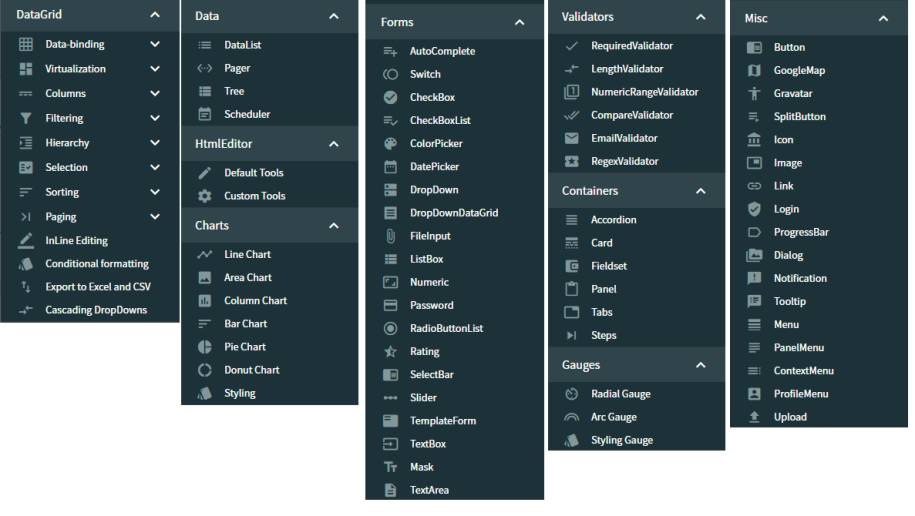Open the Switch component item

tap(455, 74)
